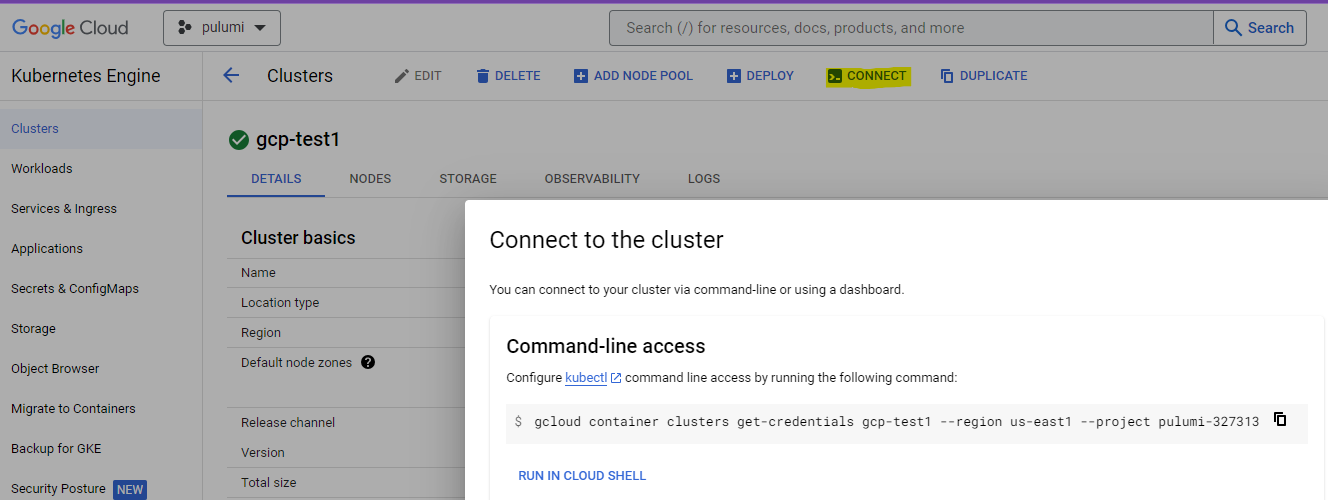The image size is (1328, 500).
Task: Copy the gcloud command to clipboard
Action: pyautogui.click(x=1280, y=420)
